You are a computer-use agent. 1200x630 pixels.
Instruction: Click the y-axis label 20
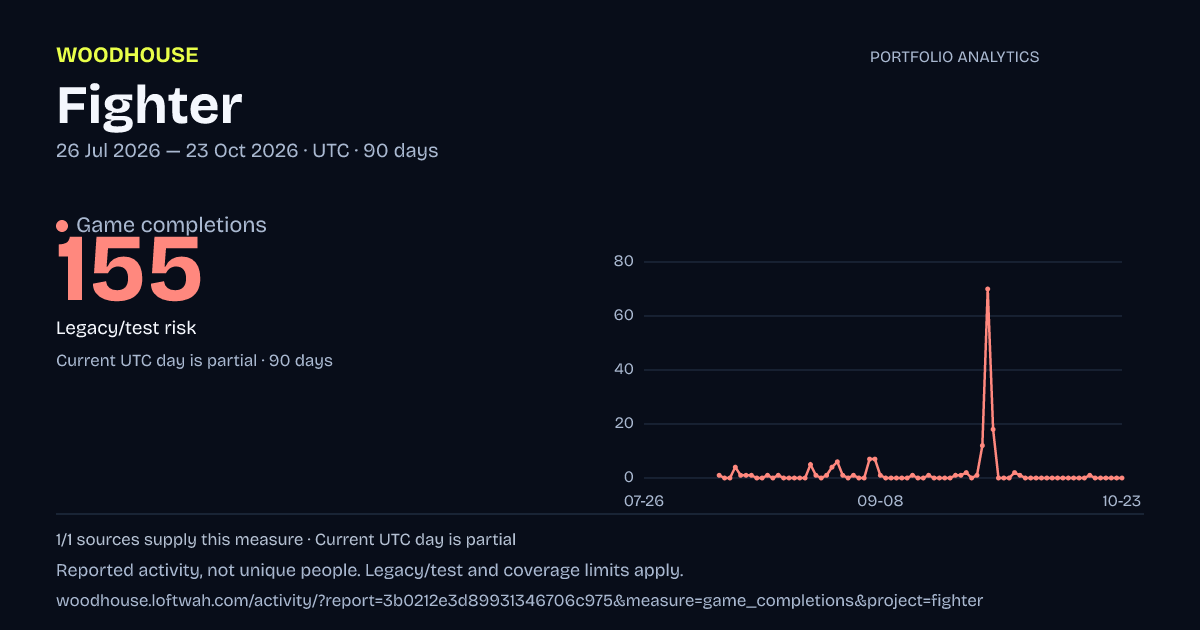pos(624,424)
